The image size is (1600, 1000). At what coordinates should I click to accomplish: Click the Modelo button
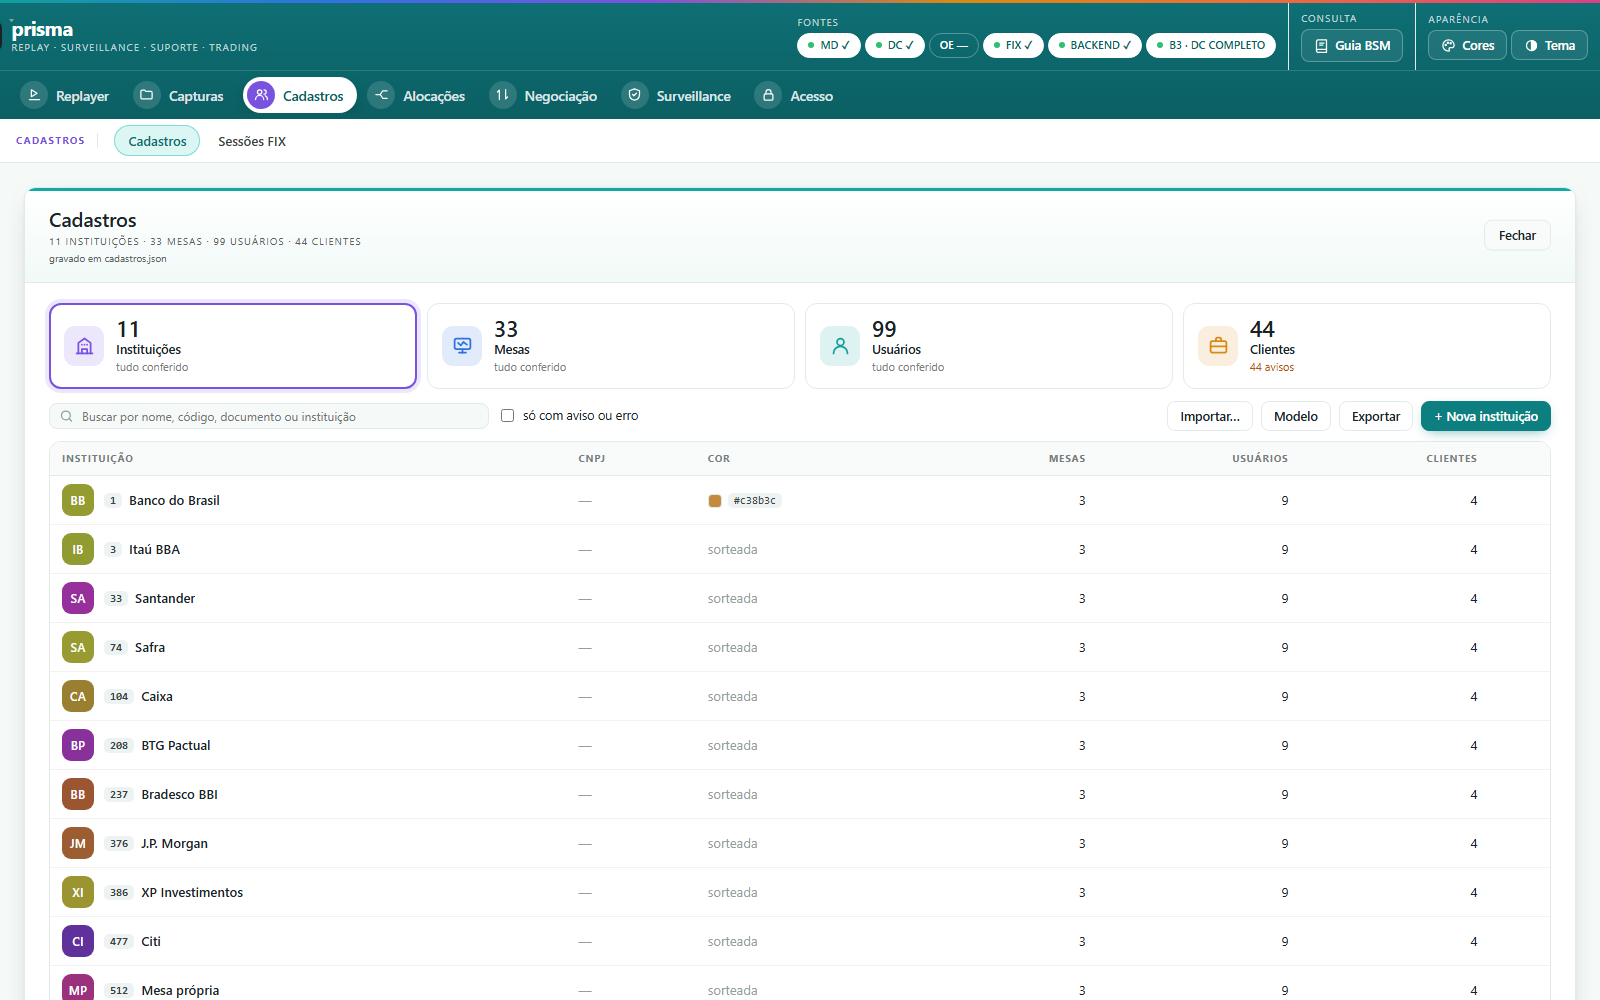click(x=1296, y=416)
